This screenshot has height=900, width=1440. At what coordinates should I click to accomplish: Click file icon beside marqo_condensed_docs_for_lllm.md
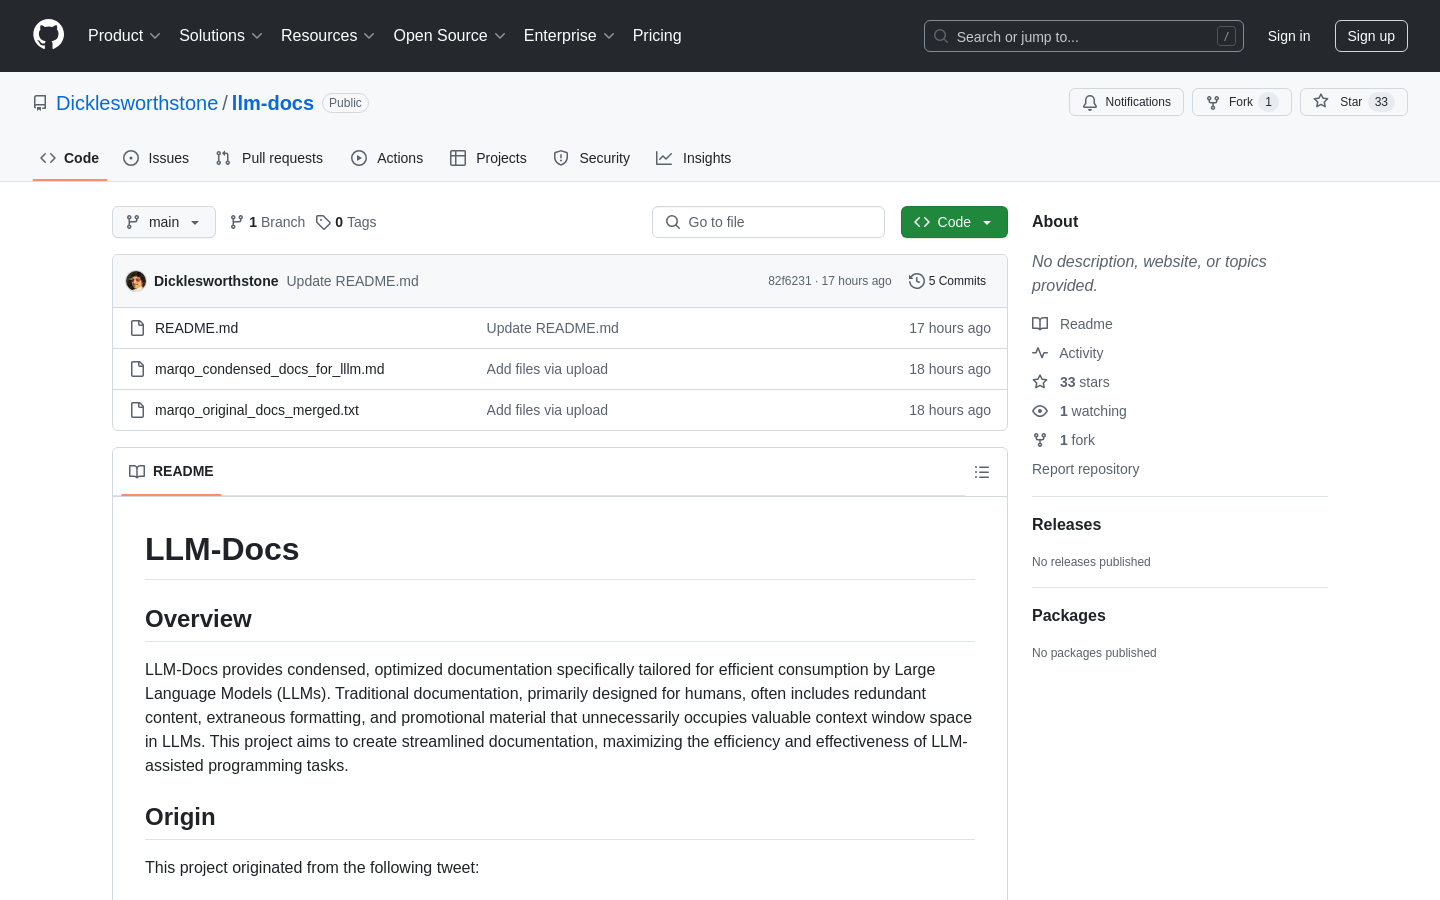(x=138, y=369)
